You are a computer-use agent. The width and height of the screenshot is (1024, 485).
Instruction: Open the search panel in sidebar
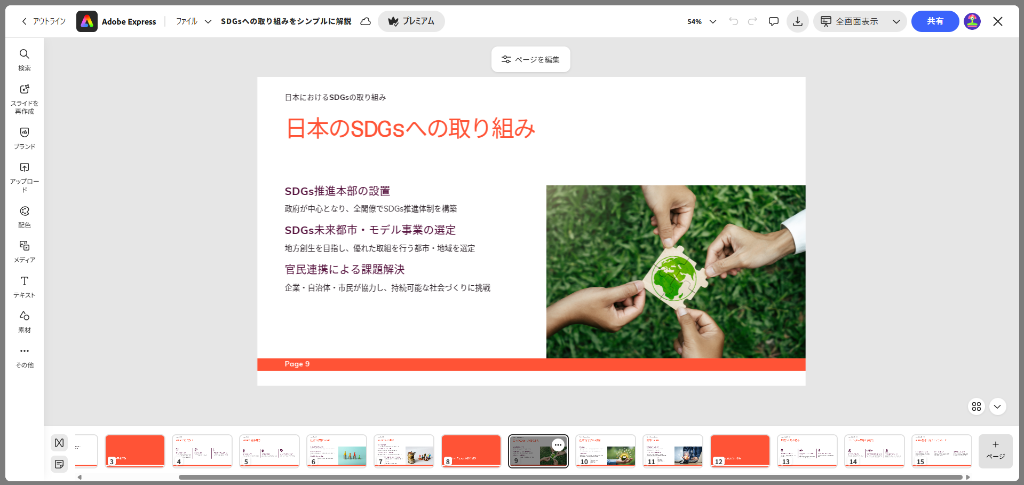tap(24, 59)
